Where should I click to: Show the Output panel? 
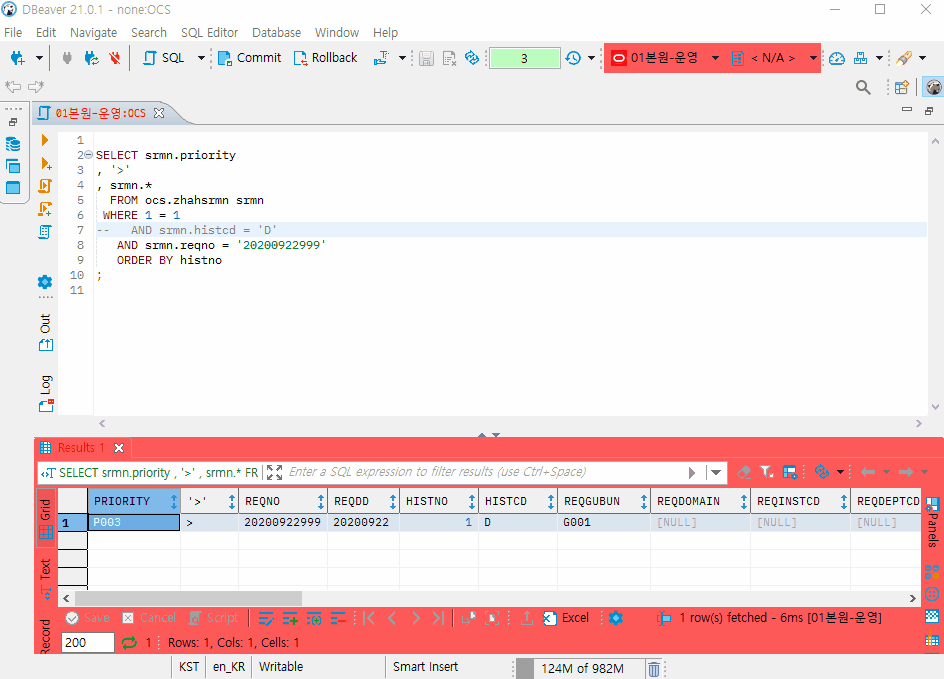(46, 332)
